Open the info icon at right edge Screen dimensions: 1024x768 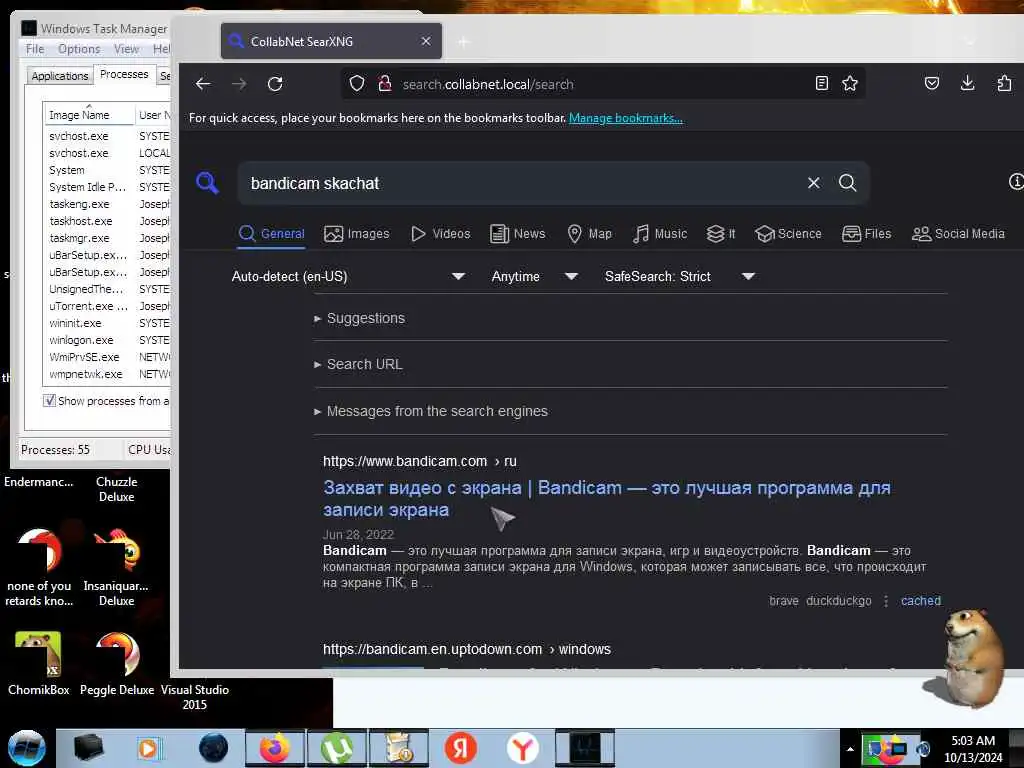coord(1016,182)
